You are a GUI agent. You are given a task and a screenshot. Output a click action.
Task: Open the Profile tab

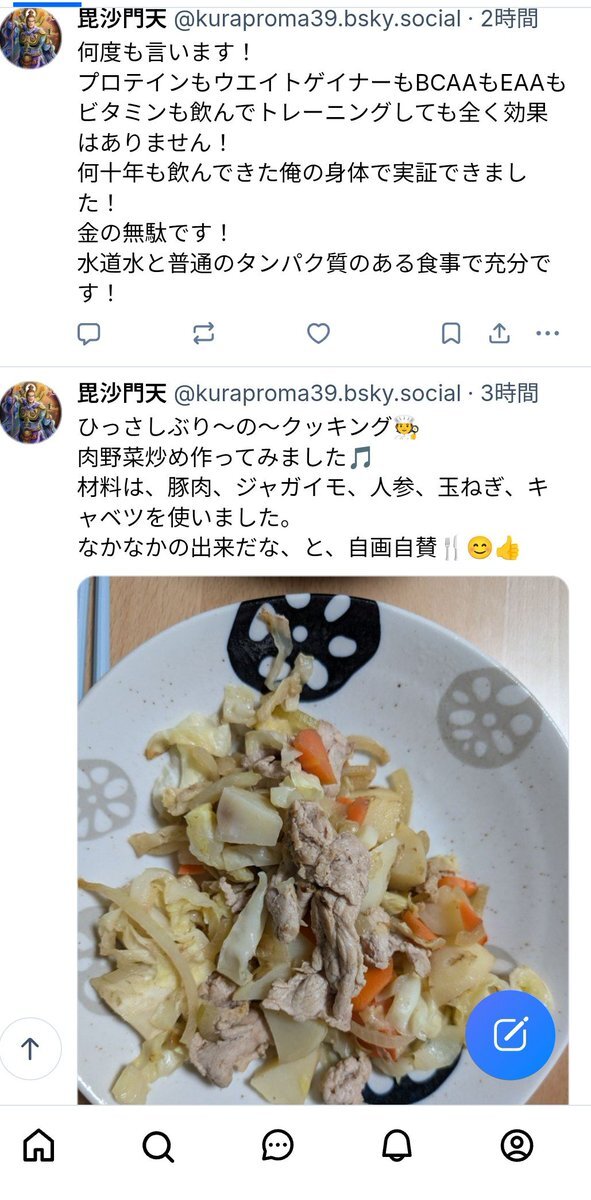click(x=516, y=1145)
